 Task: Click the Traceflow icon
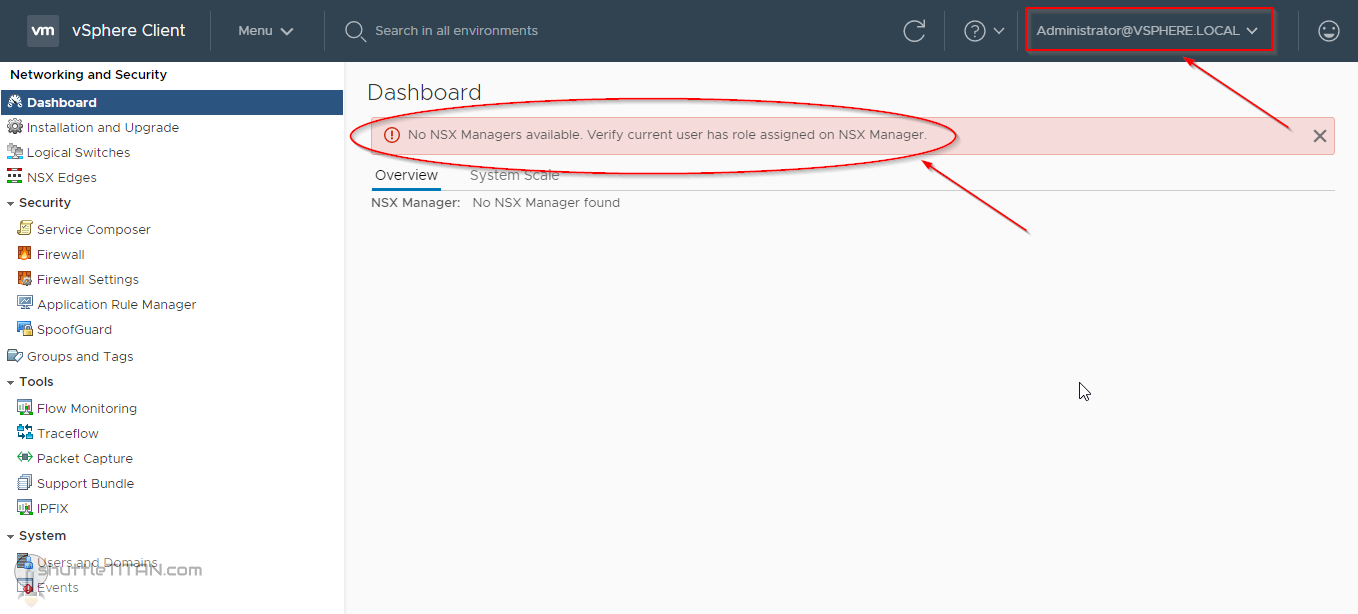(25, 433)
